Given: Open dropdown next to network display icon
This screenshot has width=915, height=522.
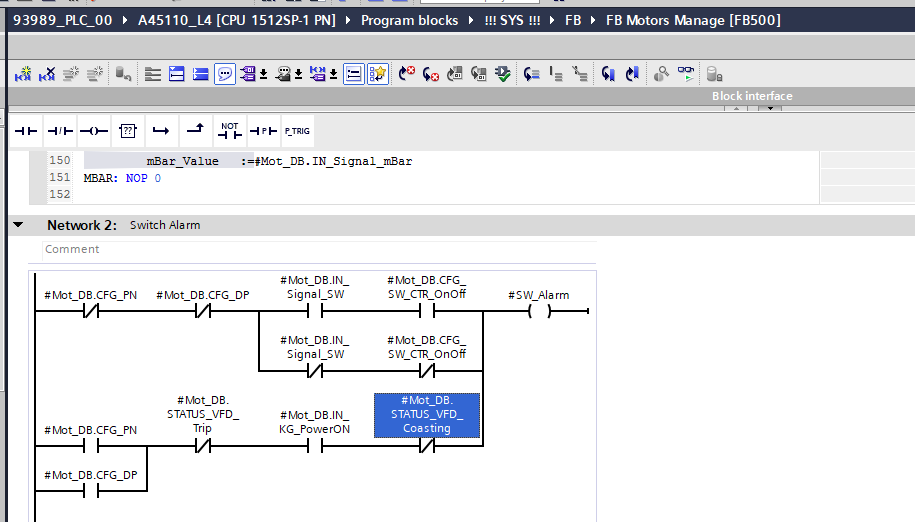Looking at the screenshot, I should pos(334,75).
